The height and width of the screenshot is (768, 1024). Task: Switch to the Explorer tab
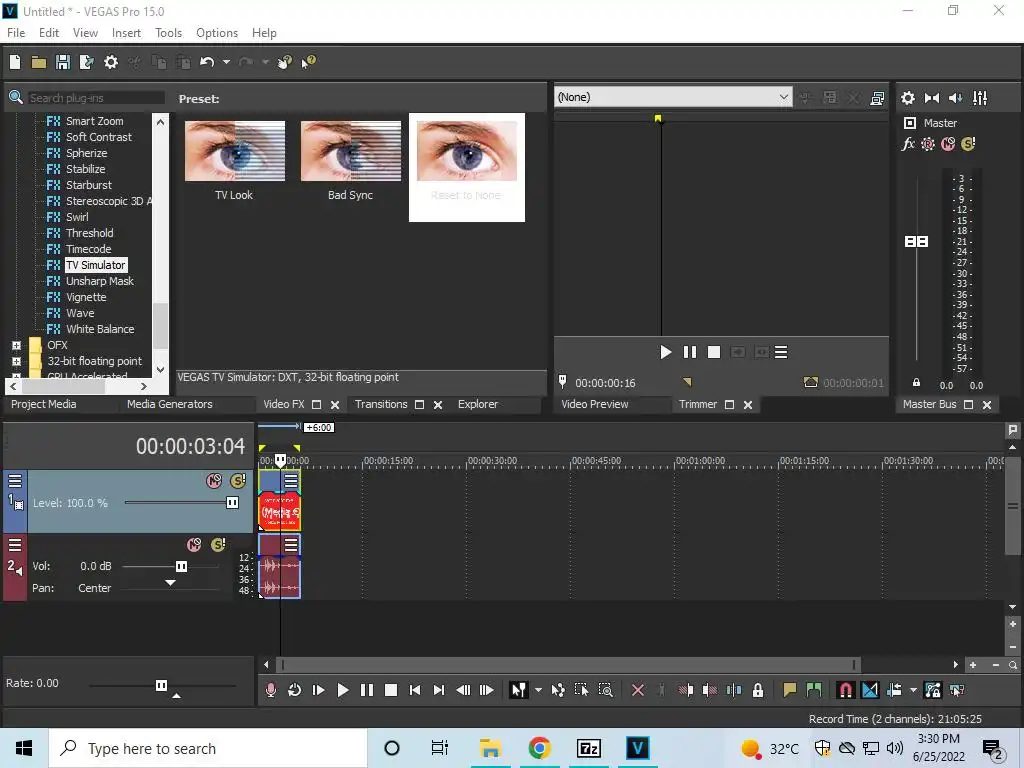[477, 404]
